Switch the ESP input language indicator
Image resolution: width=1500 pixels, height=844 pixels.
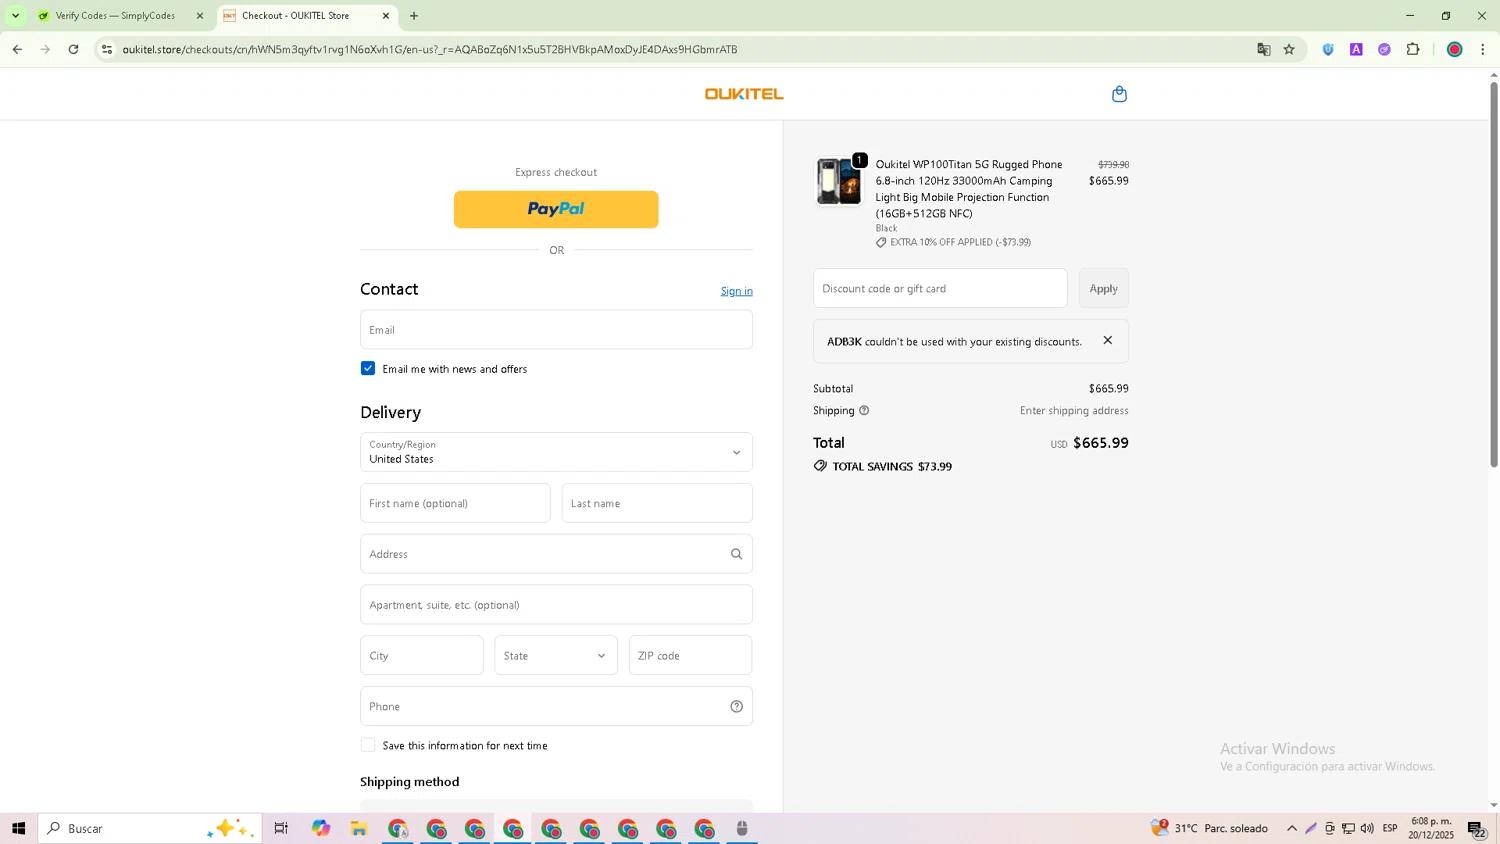1390,828
